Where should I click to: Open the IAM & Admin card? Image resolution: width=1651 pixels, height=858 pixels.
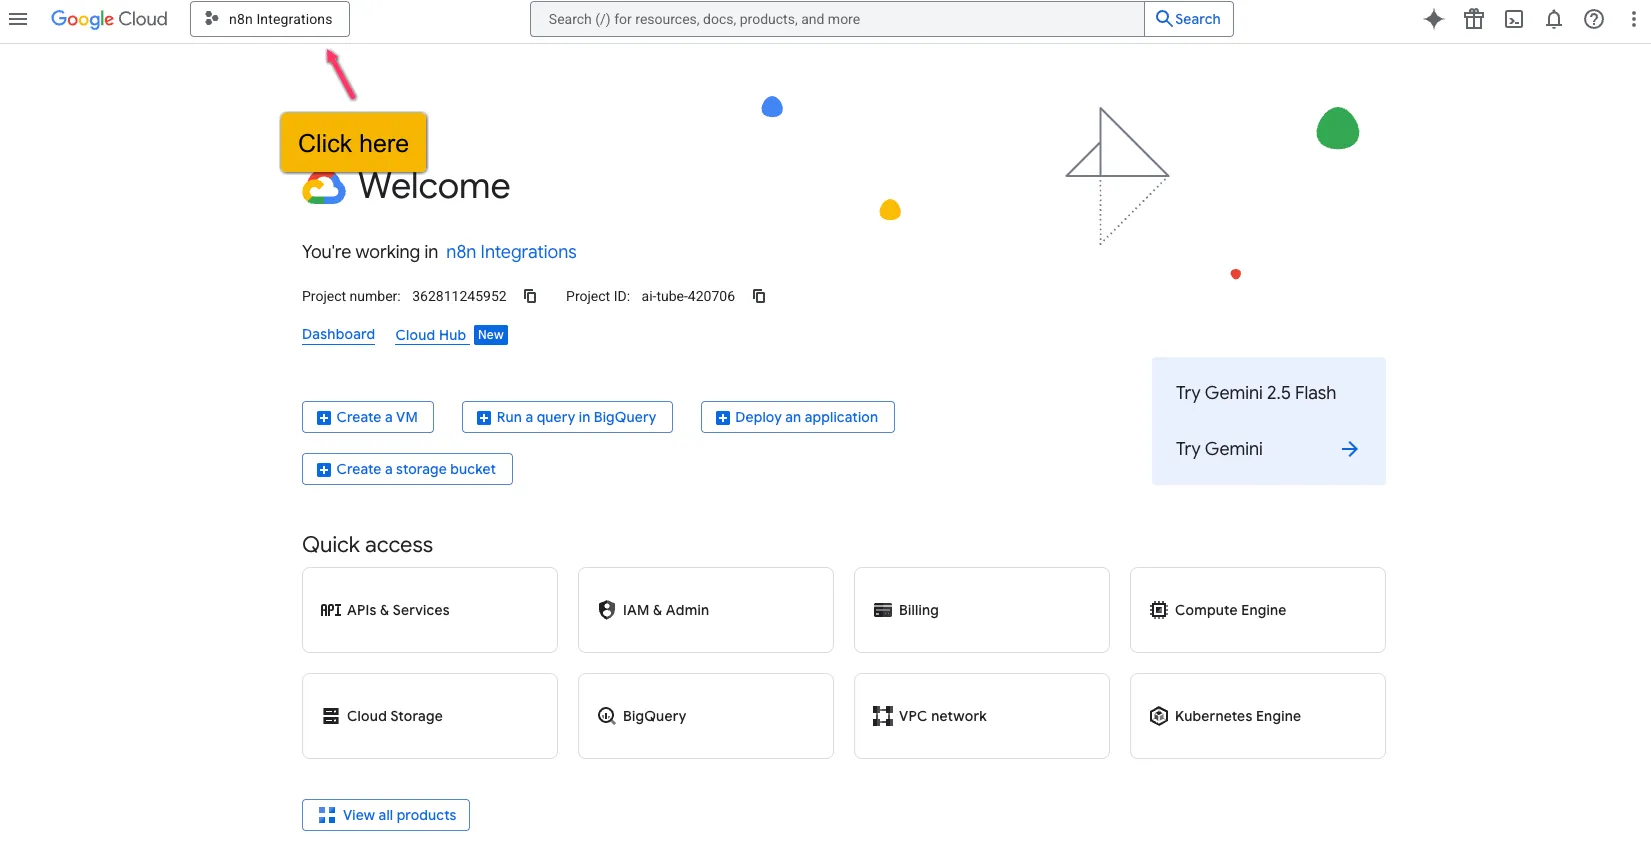pyautogui.click(x=706, y=610)
